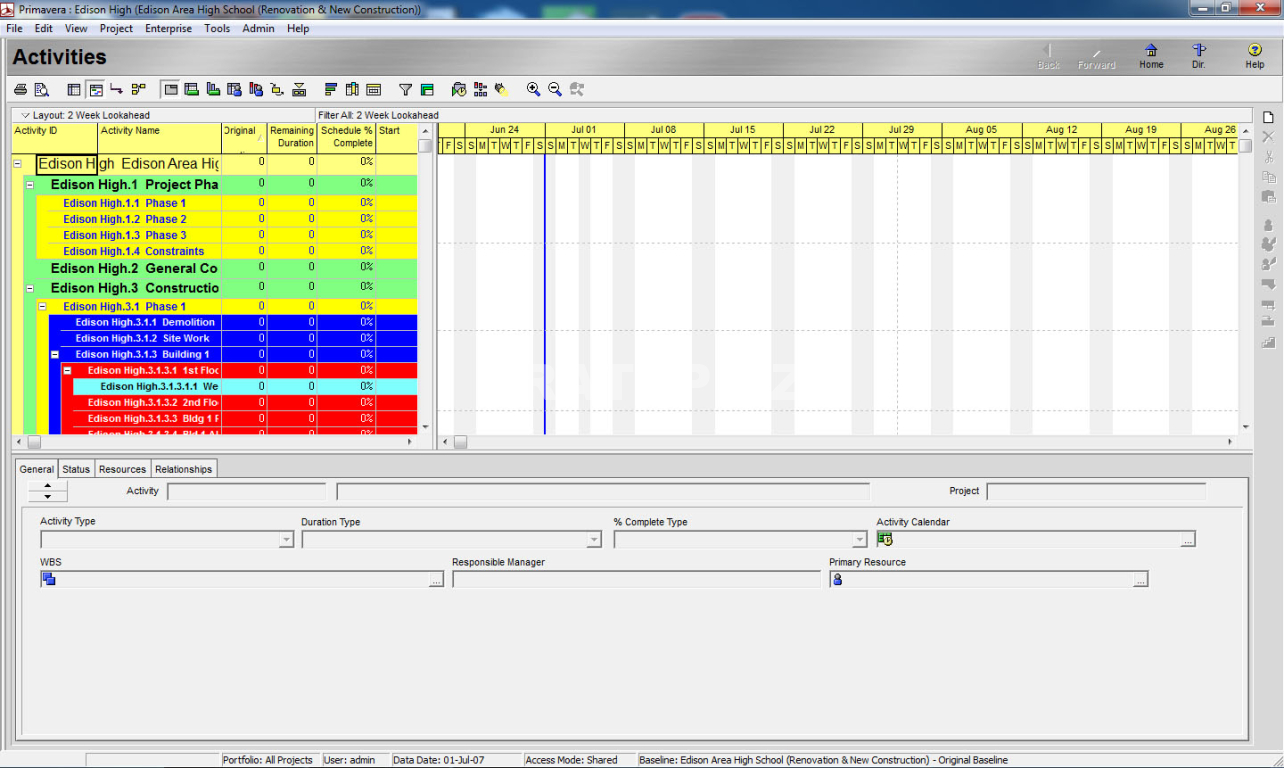1284x768 pixels.
Task: Click the WBS browse ellipsis button
Action: pos(436,580)
